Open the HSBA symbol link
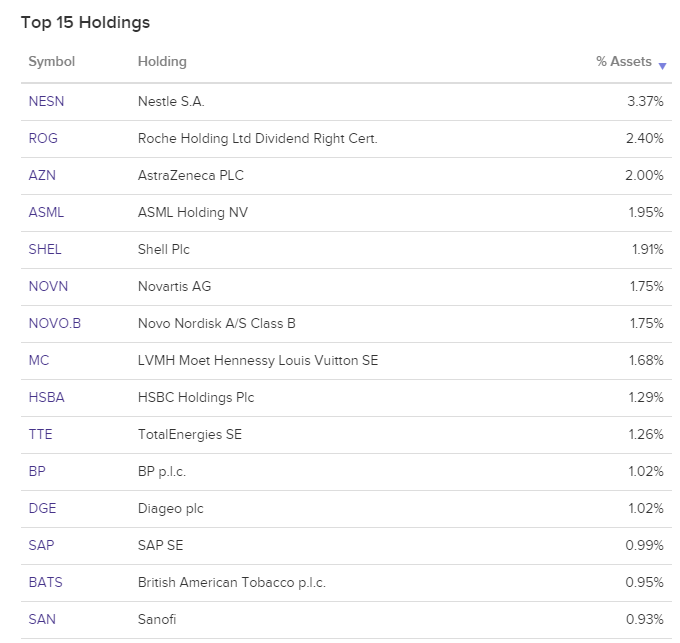The height and width of the screenshot is (643, 680). (x=46, y=397)
